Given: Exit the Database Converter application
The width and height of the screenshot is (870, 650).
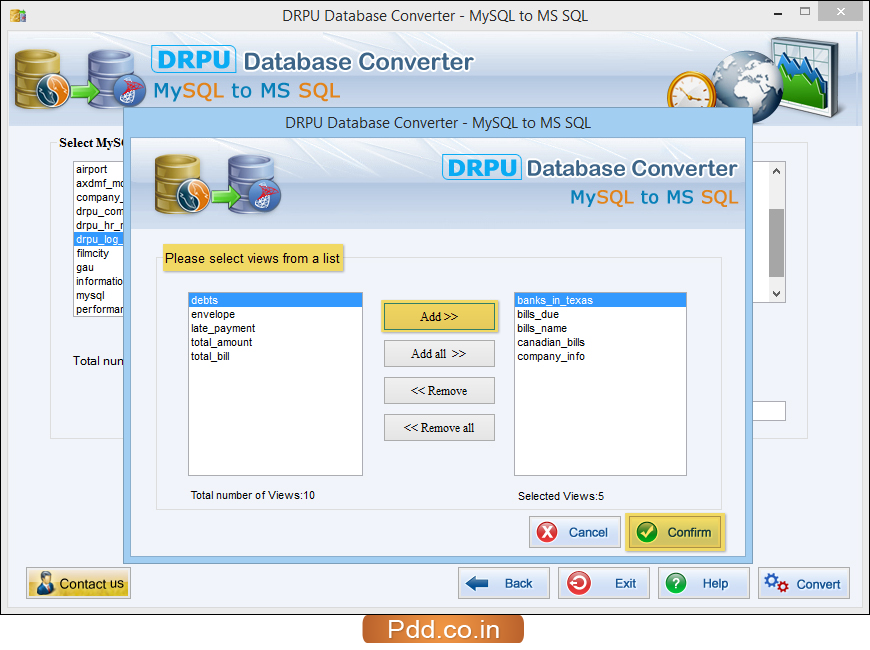Looking at the screenshot, I should coord(604,583).
